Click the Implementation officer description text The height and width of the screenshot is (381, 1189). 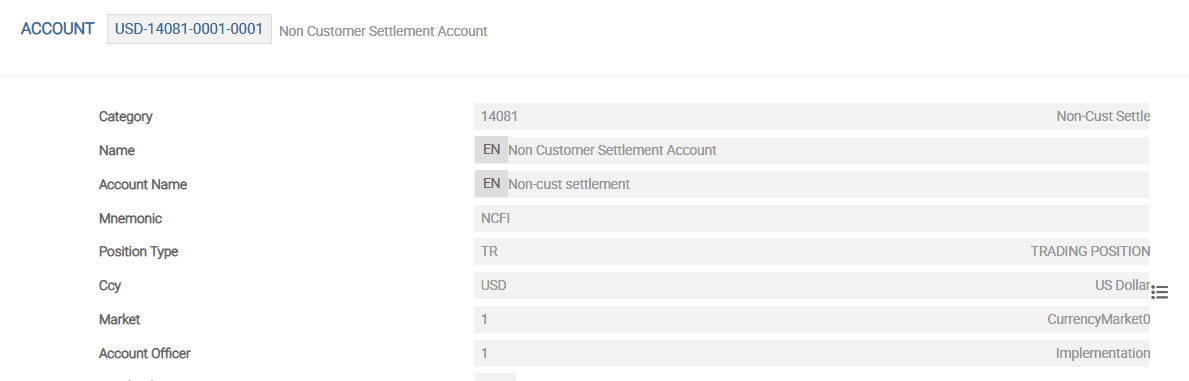(1103, 354)
